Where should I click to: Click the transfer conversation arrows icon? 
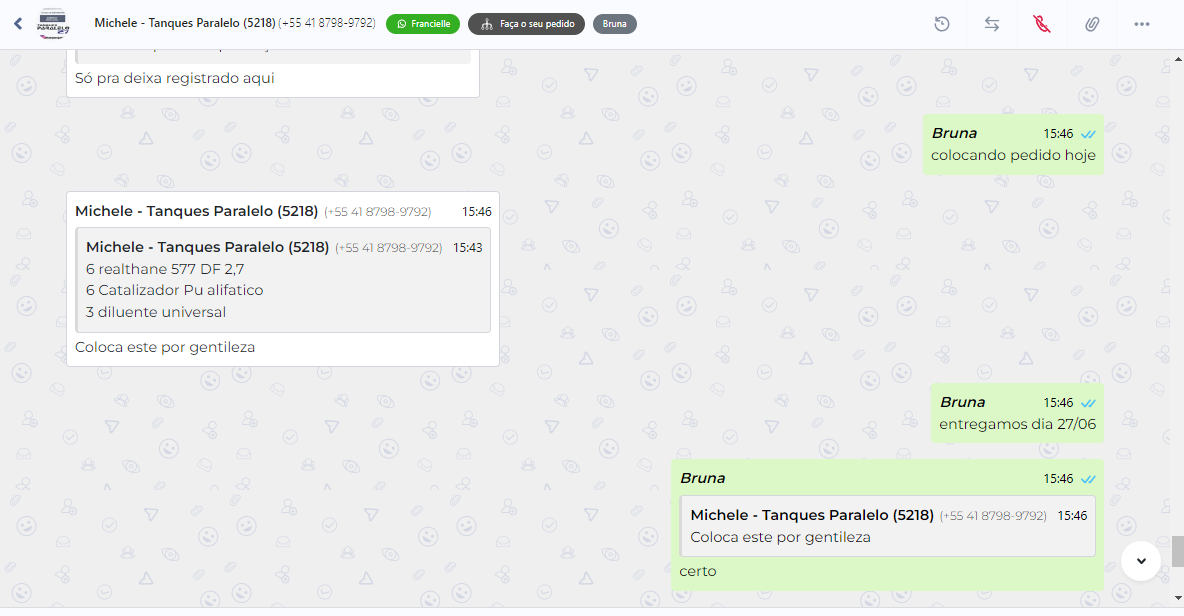[991, 24]
